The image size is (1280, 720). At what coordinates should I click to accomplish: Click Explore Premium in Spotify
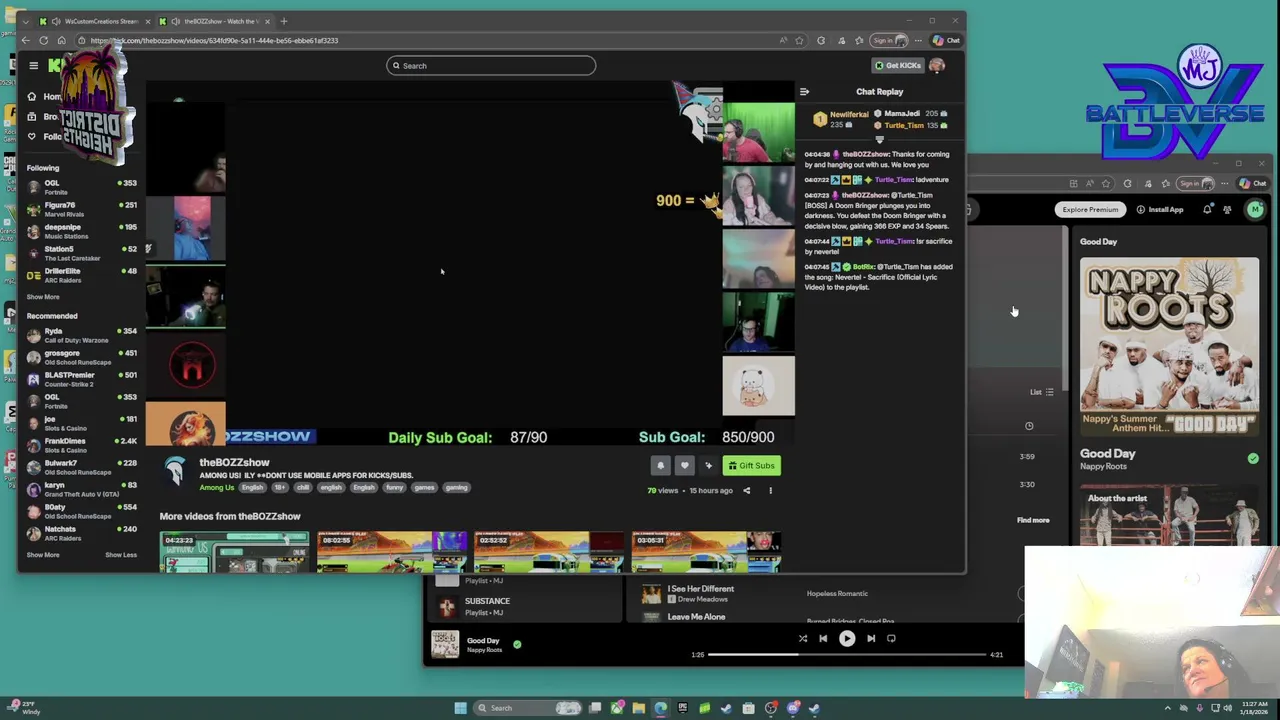click(1090, 210)
